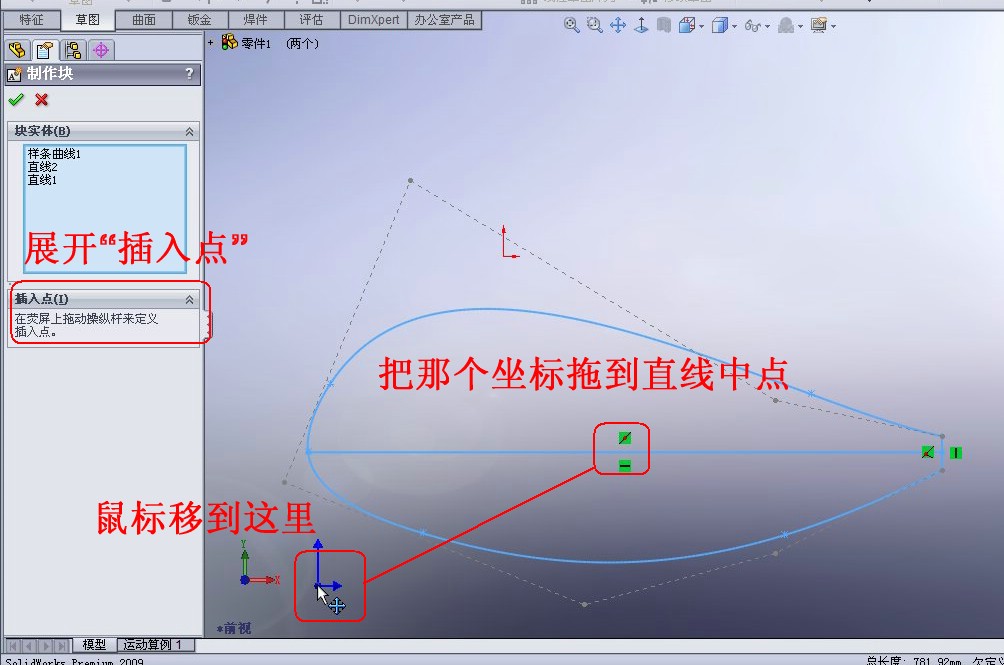Viewport: 1004px width, 665px height.
Task: Collapse the 块实体(B) section
Action: click(190, 131)
